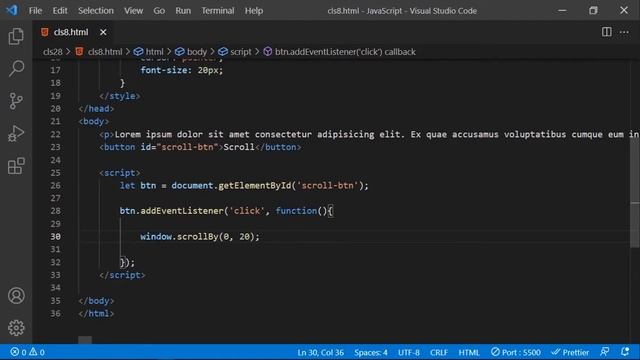This screenshot has width=640, height=360.
Task: Open the Edit menu
Action: pyautogui.click(x=60, y=11)
